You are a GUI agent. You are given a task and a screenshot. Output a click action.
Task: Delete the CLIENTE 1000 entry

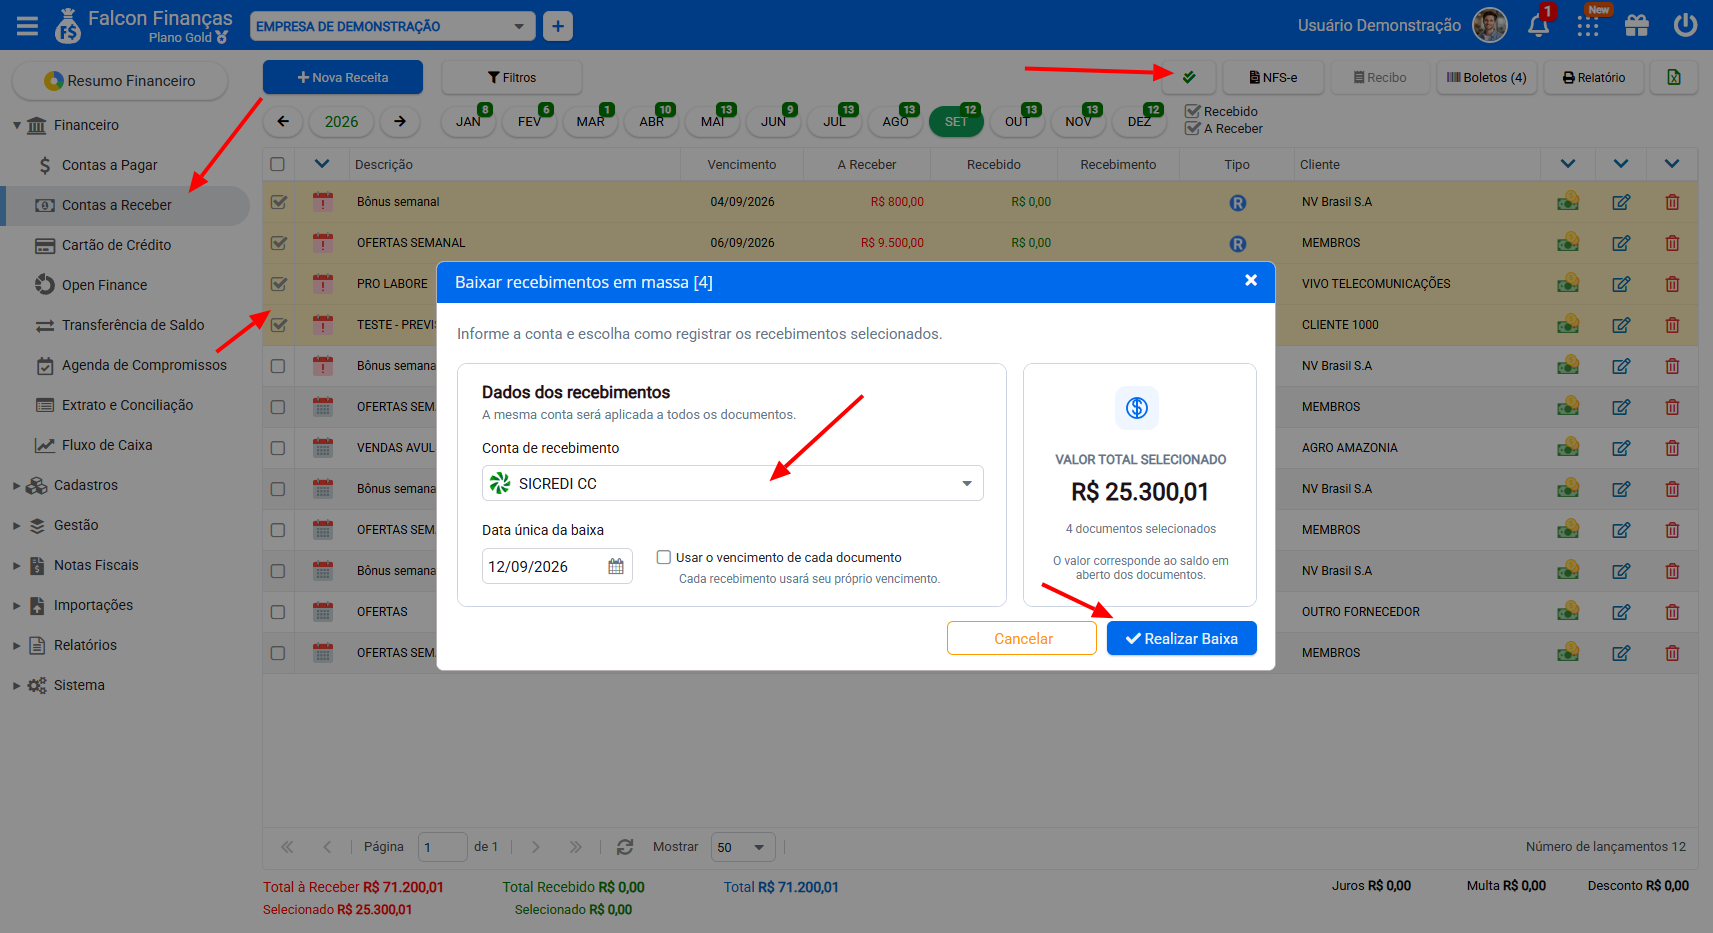[x=1672, y=325]
